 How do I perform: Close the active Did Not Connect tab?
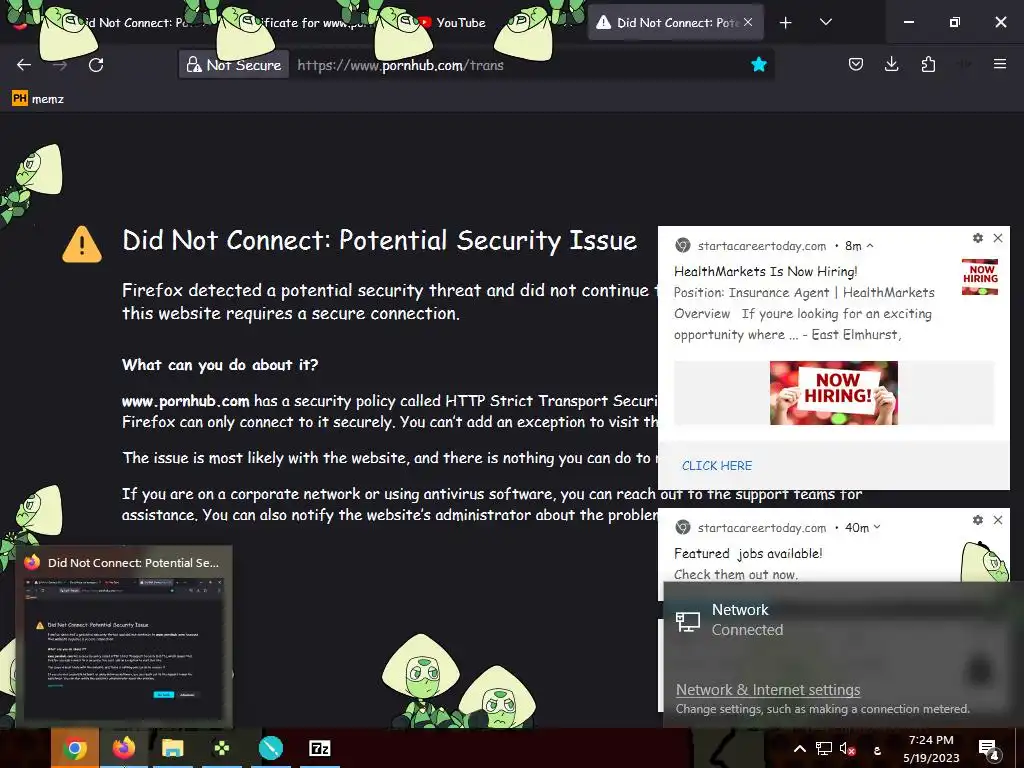(748, 22)
